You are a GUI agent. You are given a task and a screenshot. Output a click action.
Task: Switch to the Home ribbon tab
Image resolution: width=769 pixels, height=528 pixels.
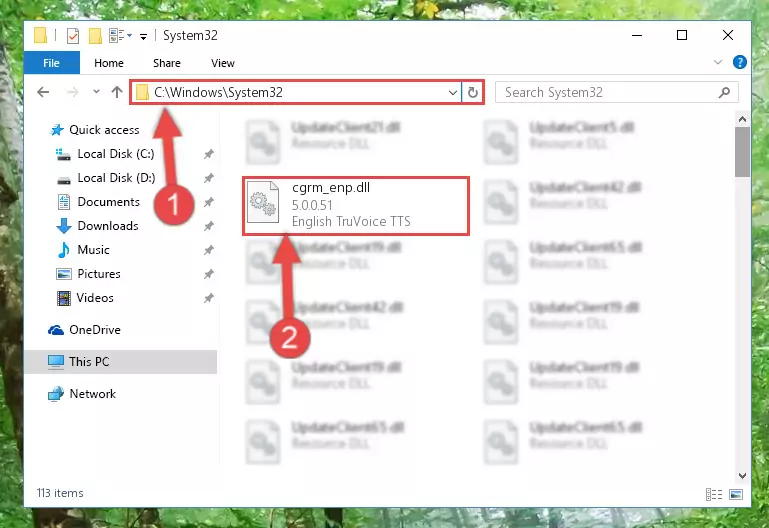point(109,63)
